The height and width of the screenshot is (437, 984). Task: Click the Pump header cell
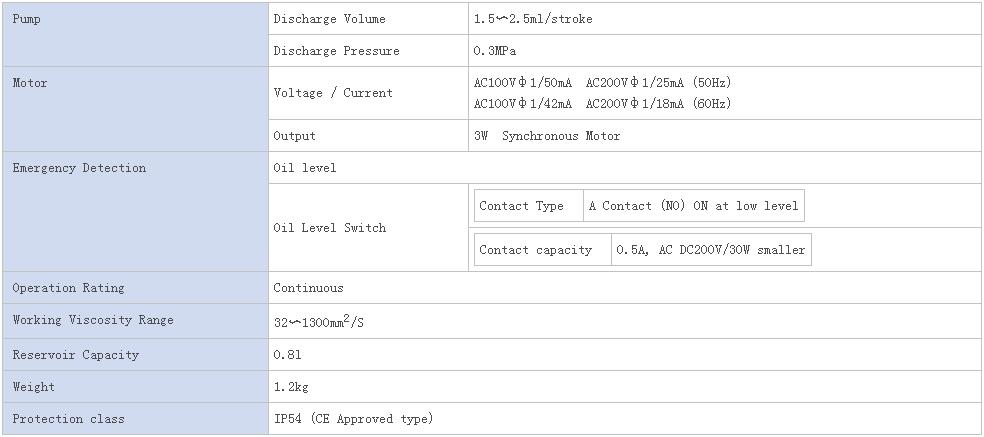(x=136, y=35)
